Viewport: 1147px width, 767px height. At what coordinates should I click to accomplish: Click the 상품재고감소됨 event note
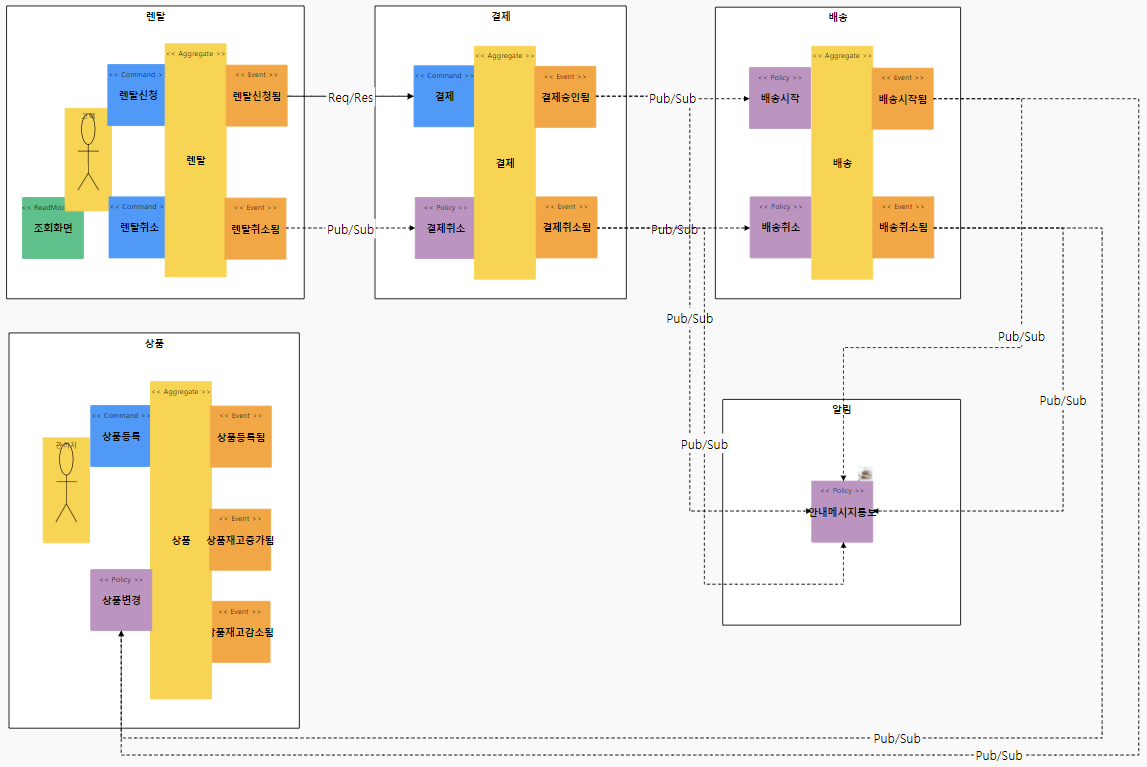click(241, 632)
